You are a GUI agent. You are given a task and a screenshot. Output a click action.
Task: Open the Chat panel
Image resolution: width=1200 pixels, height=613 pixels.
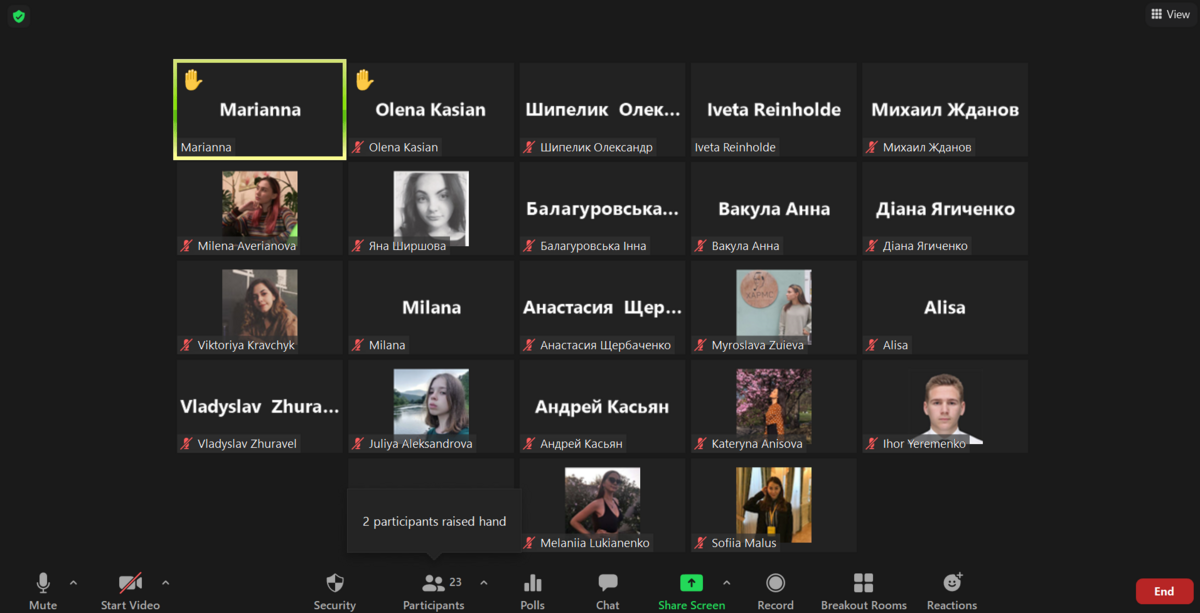pos(608,591)
